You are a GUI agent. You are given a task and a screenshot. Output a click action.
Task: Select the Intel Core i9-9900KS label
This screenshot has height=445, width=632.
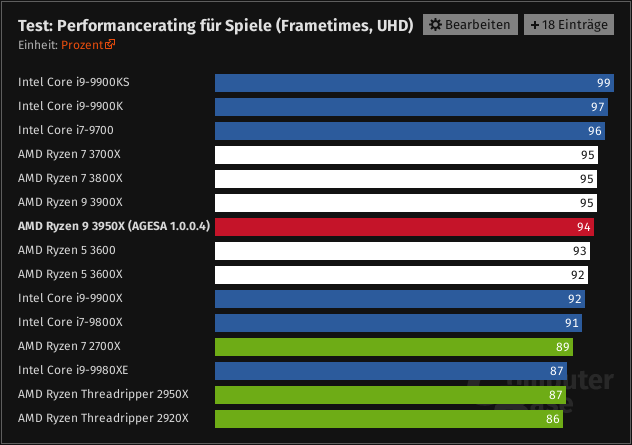[x=74, y=82]
